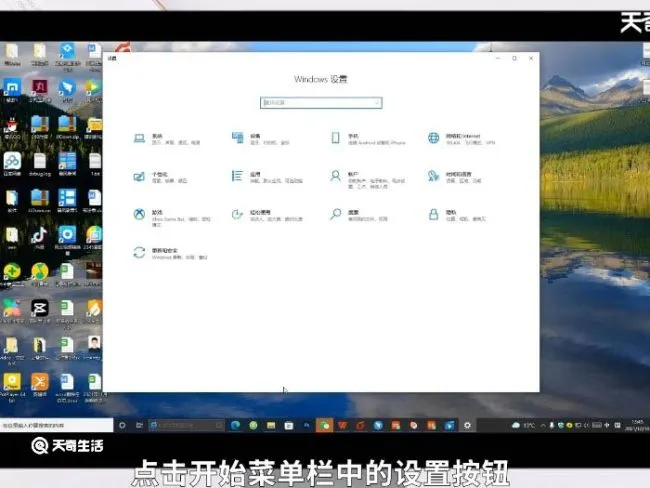
Task: Select the DingTalk blue wing desktop icon
Action: tap(67, 91)
